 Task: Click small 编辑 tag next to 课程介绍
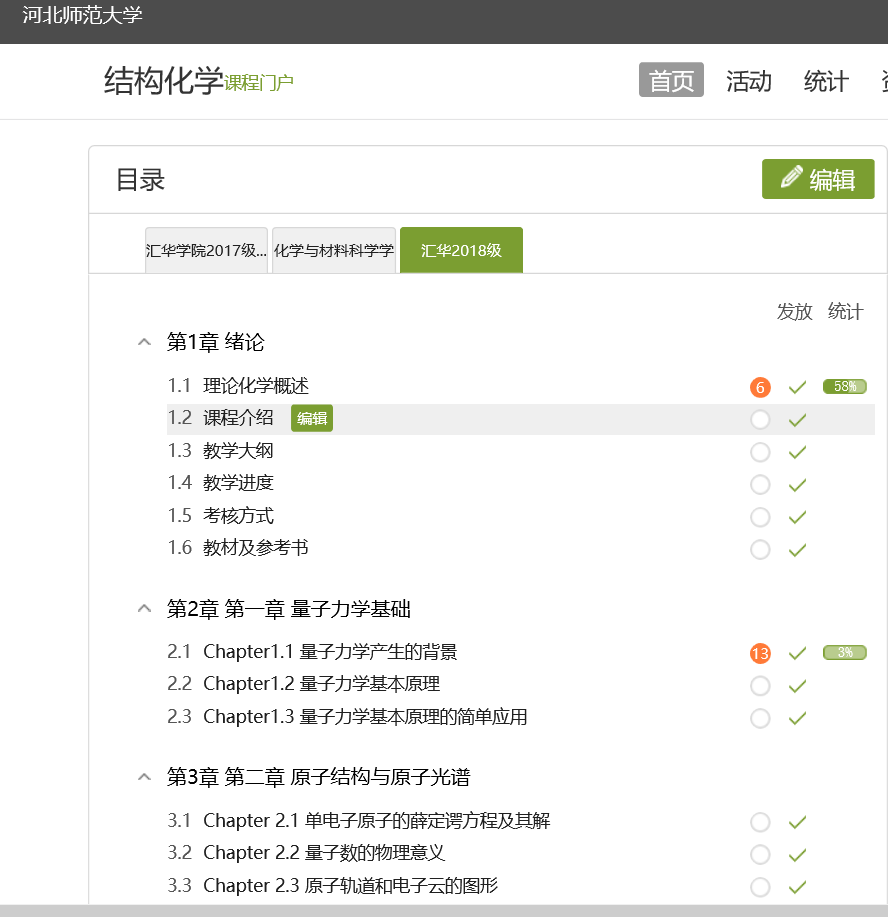[312, 419]
